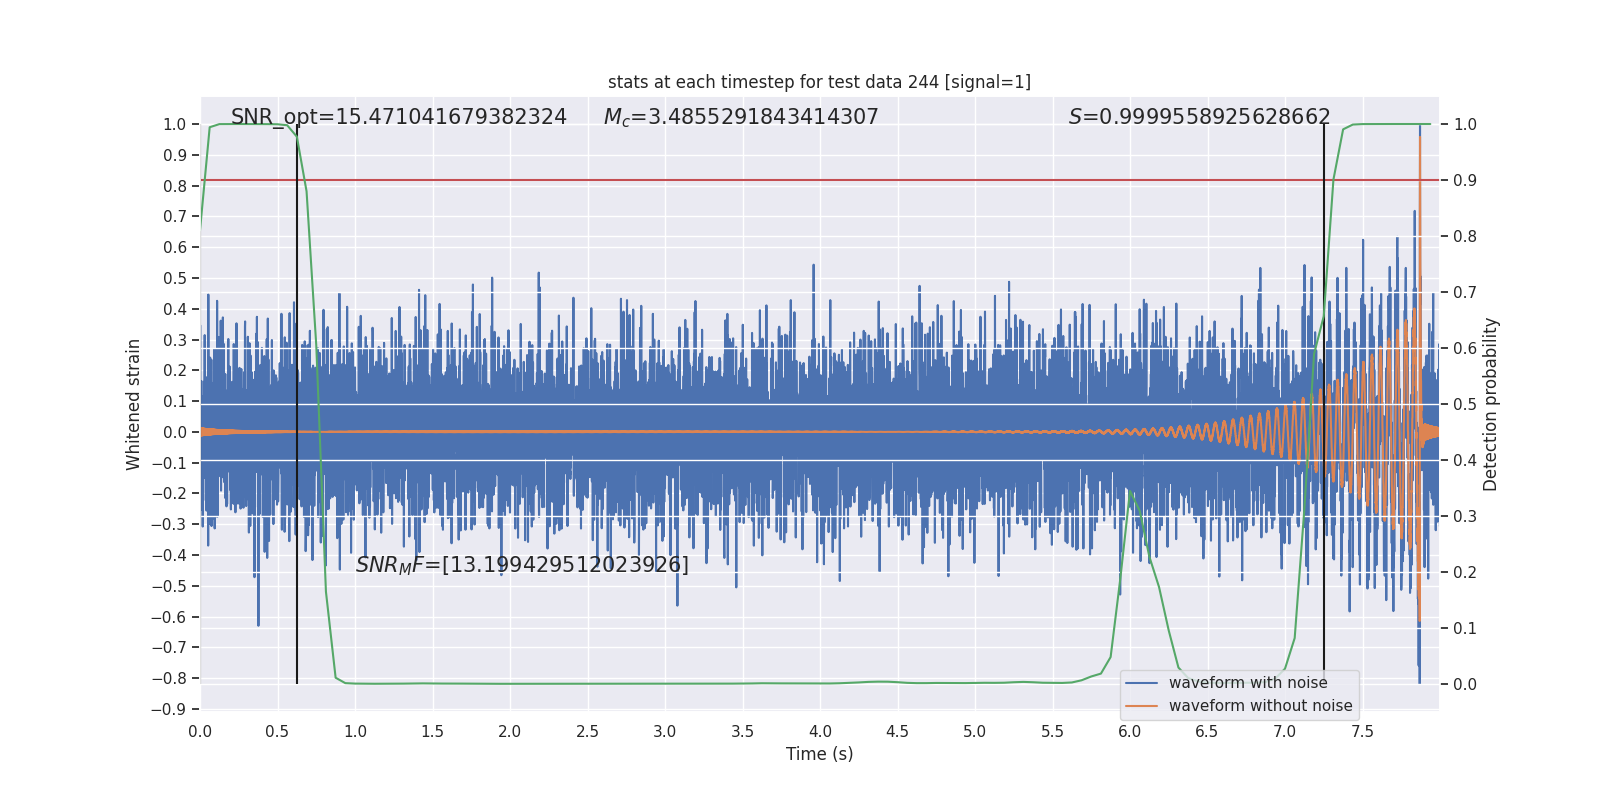The width and height of the screenshot is (1600, 800).
Task: Click the left axis tick label 0.7
Action: pyautogui.click(x=175, y=217)
